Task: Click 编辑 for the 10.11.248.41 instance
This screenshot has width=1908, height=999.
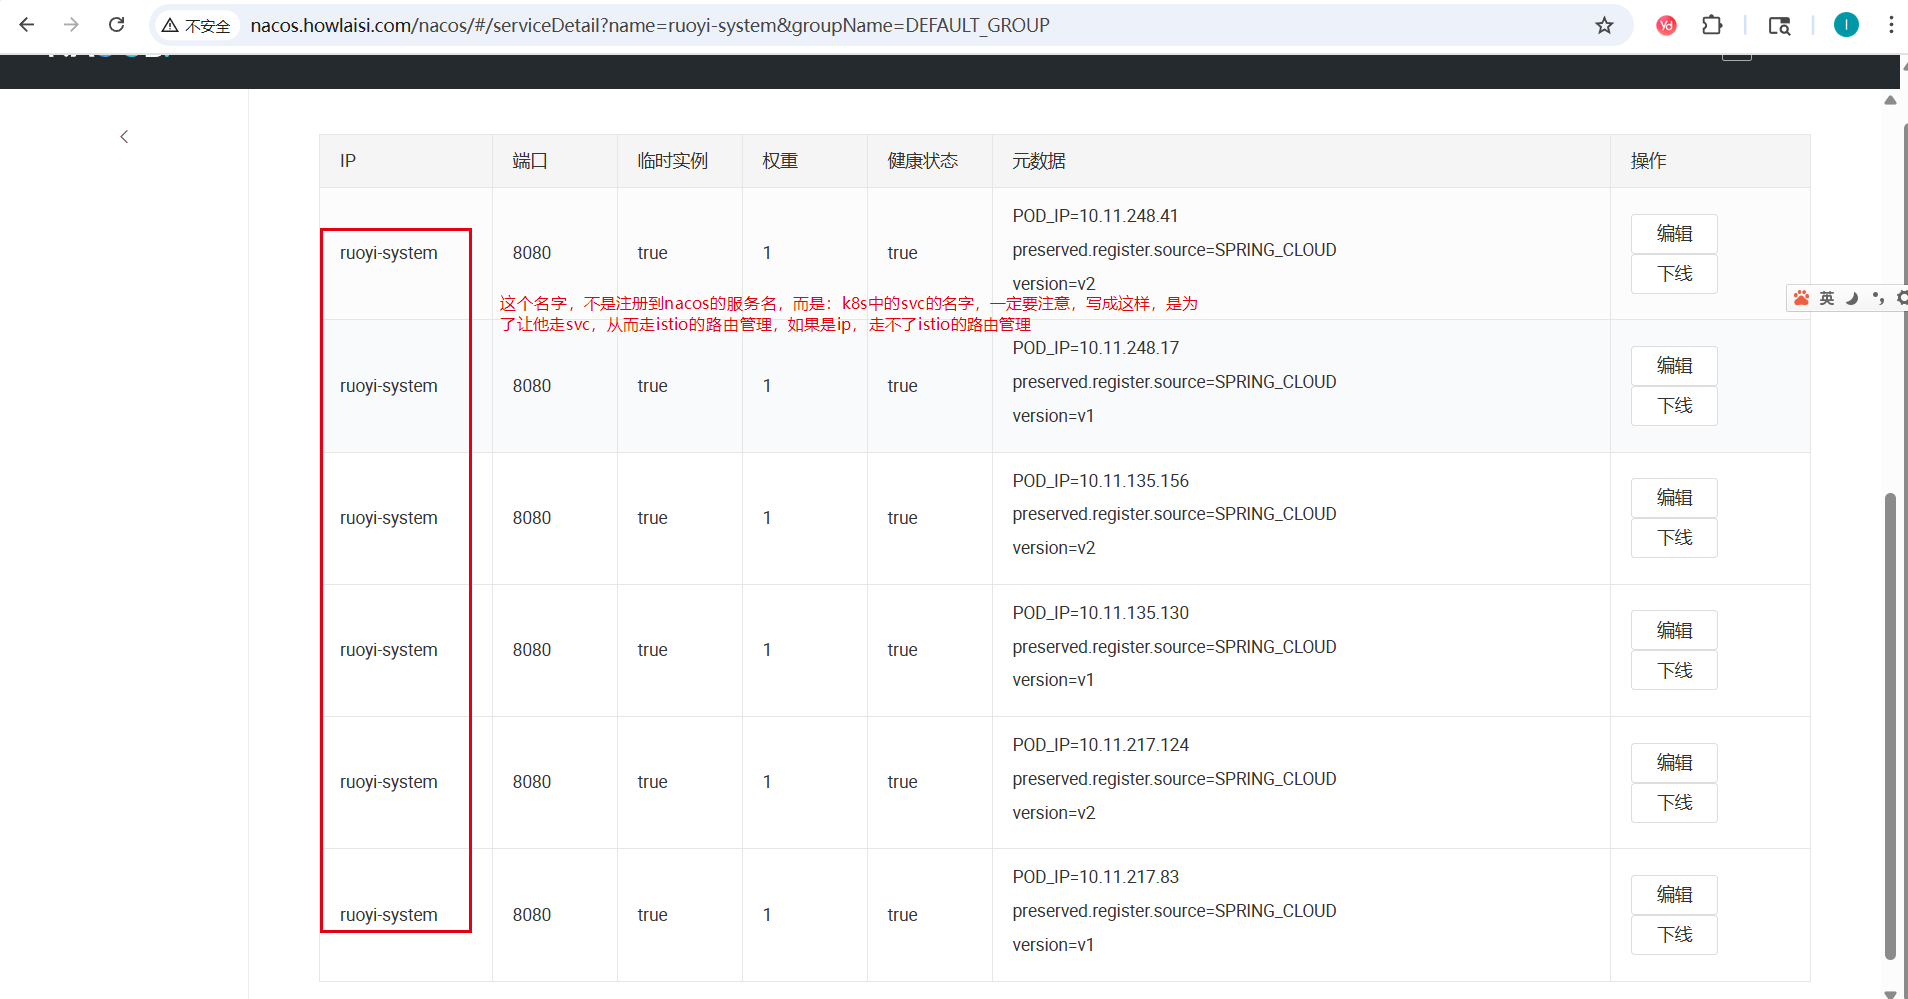Action: click(1673, 234)
